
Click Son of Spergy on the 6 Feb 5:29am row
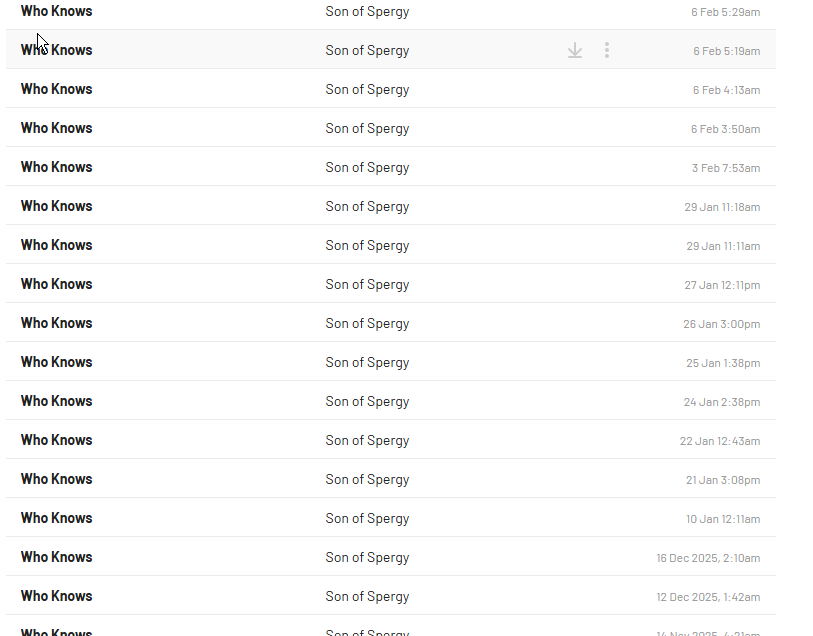(x=367, y=12)
